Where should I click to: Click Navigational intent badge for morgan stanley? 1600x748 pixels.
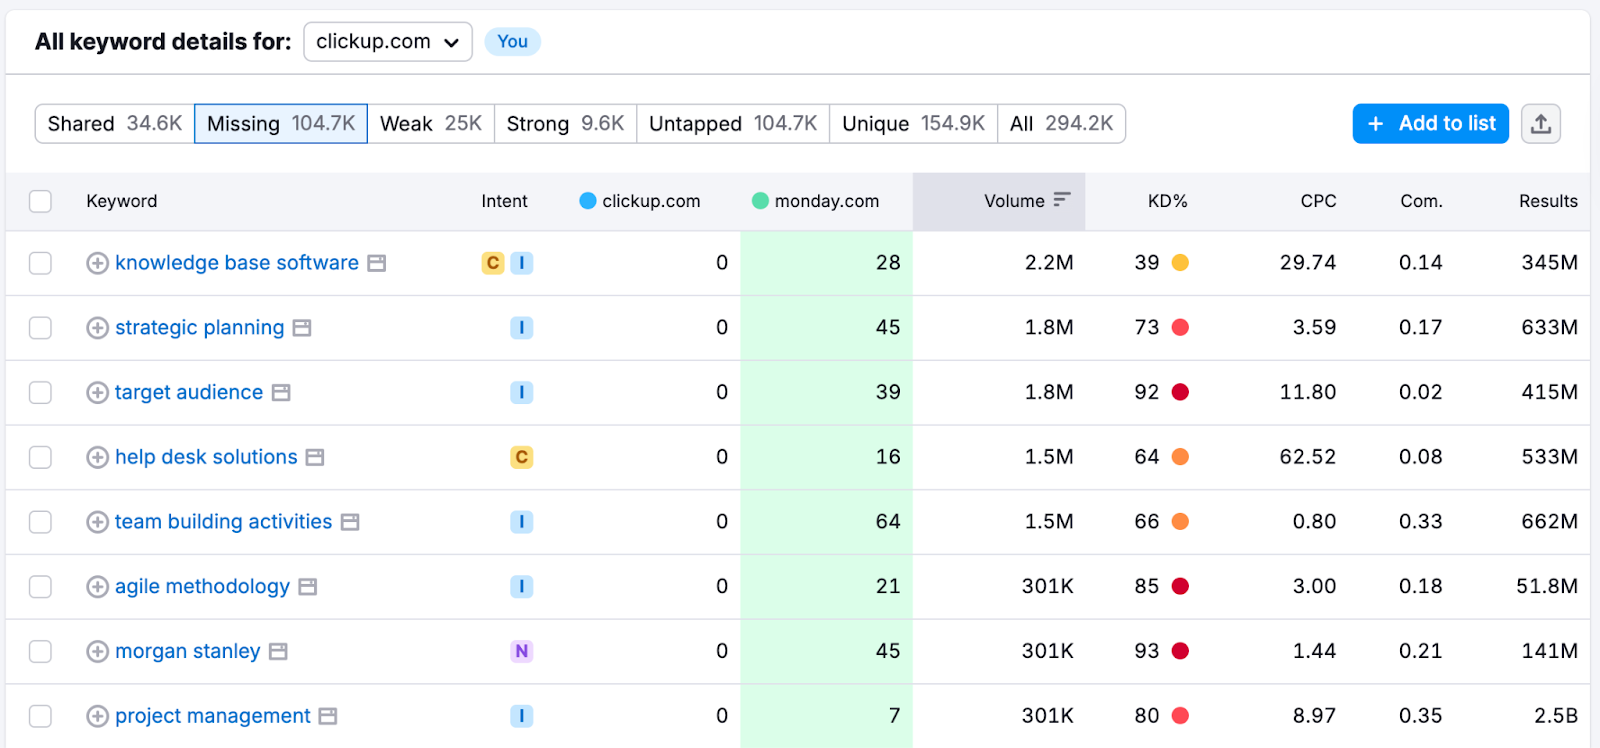(x=522, y=652)
